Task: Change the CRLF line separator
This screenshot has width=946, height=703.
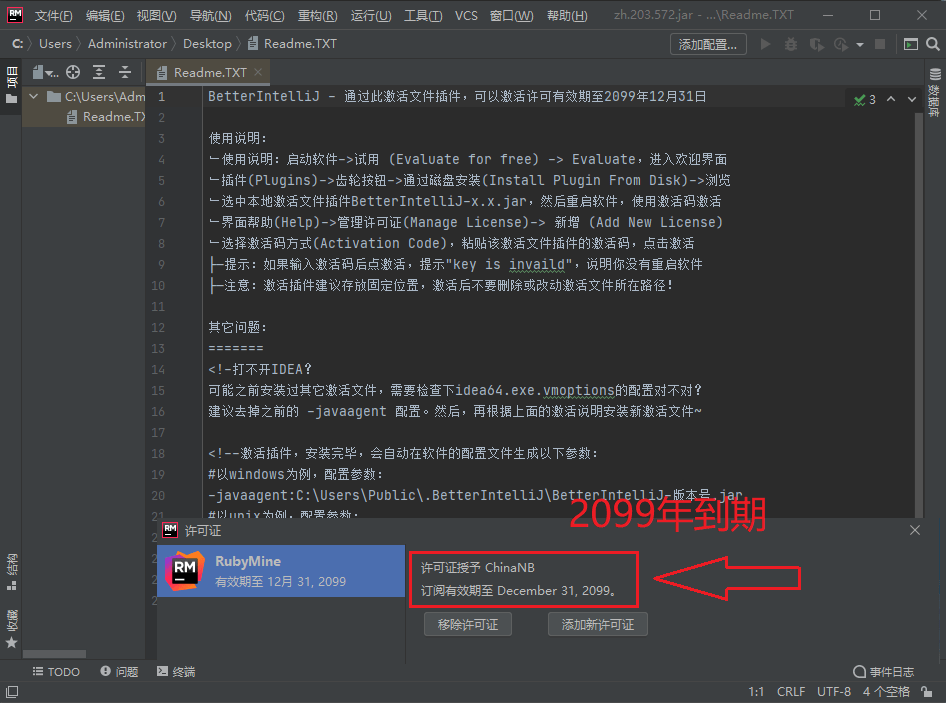Action: coord(791,692)
